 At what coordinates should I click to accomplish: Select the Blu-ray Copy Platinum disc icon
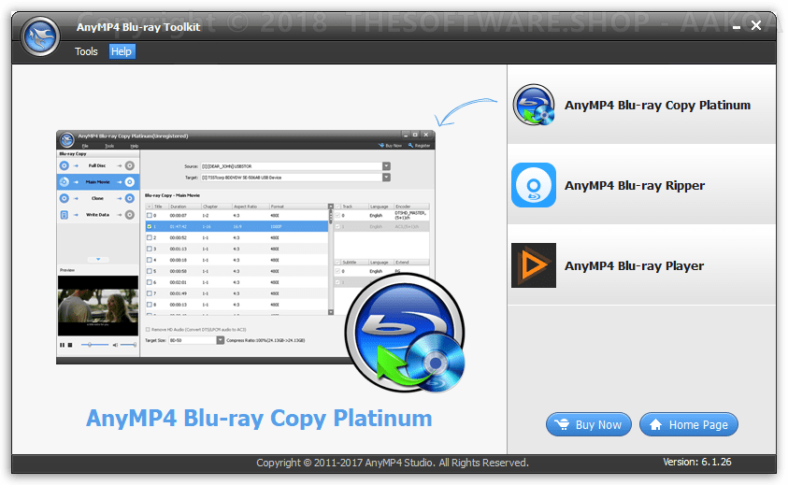534,105
